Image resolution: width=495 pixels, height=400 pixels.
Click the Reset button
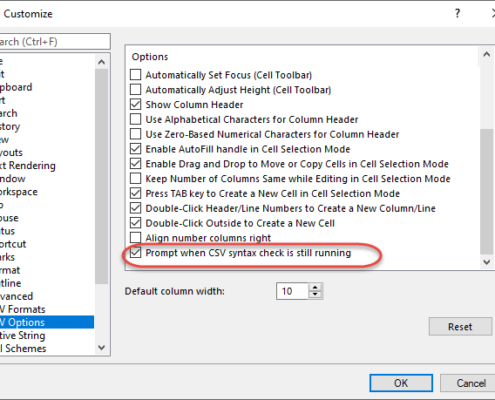click(x=460, y=327)
